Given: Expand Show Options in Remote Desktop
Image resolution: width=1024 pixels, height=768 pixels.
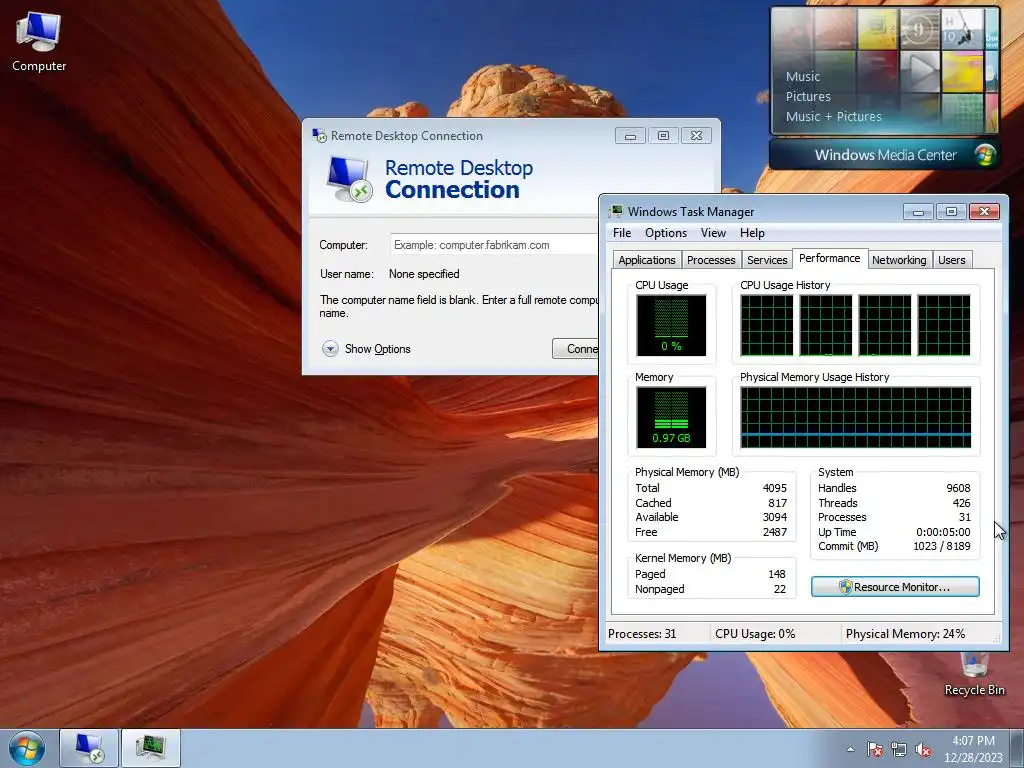Looking at the screenshot, I should 366,349.
